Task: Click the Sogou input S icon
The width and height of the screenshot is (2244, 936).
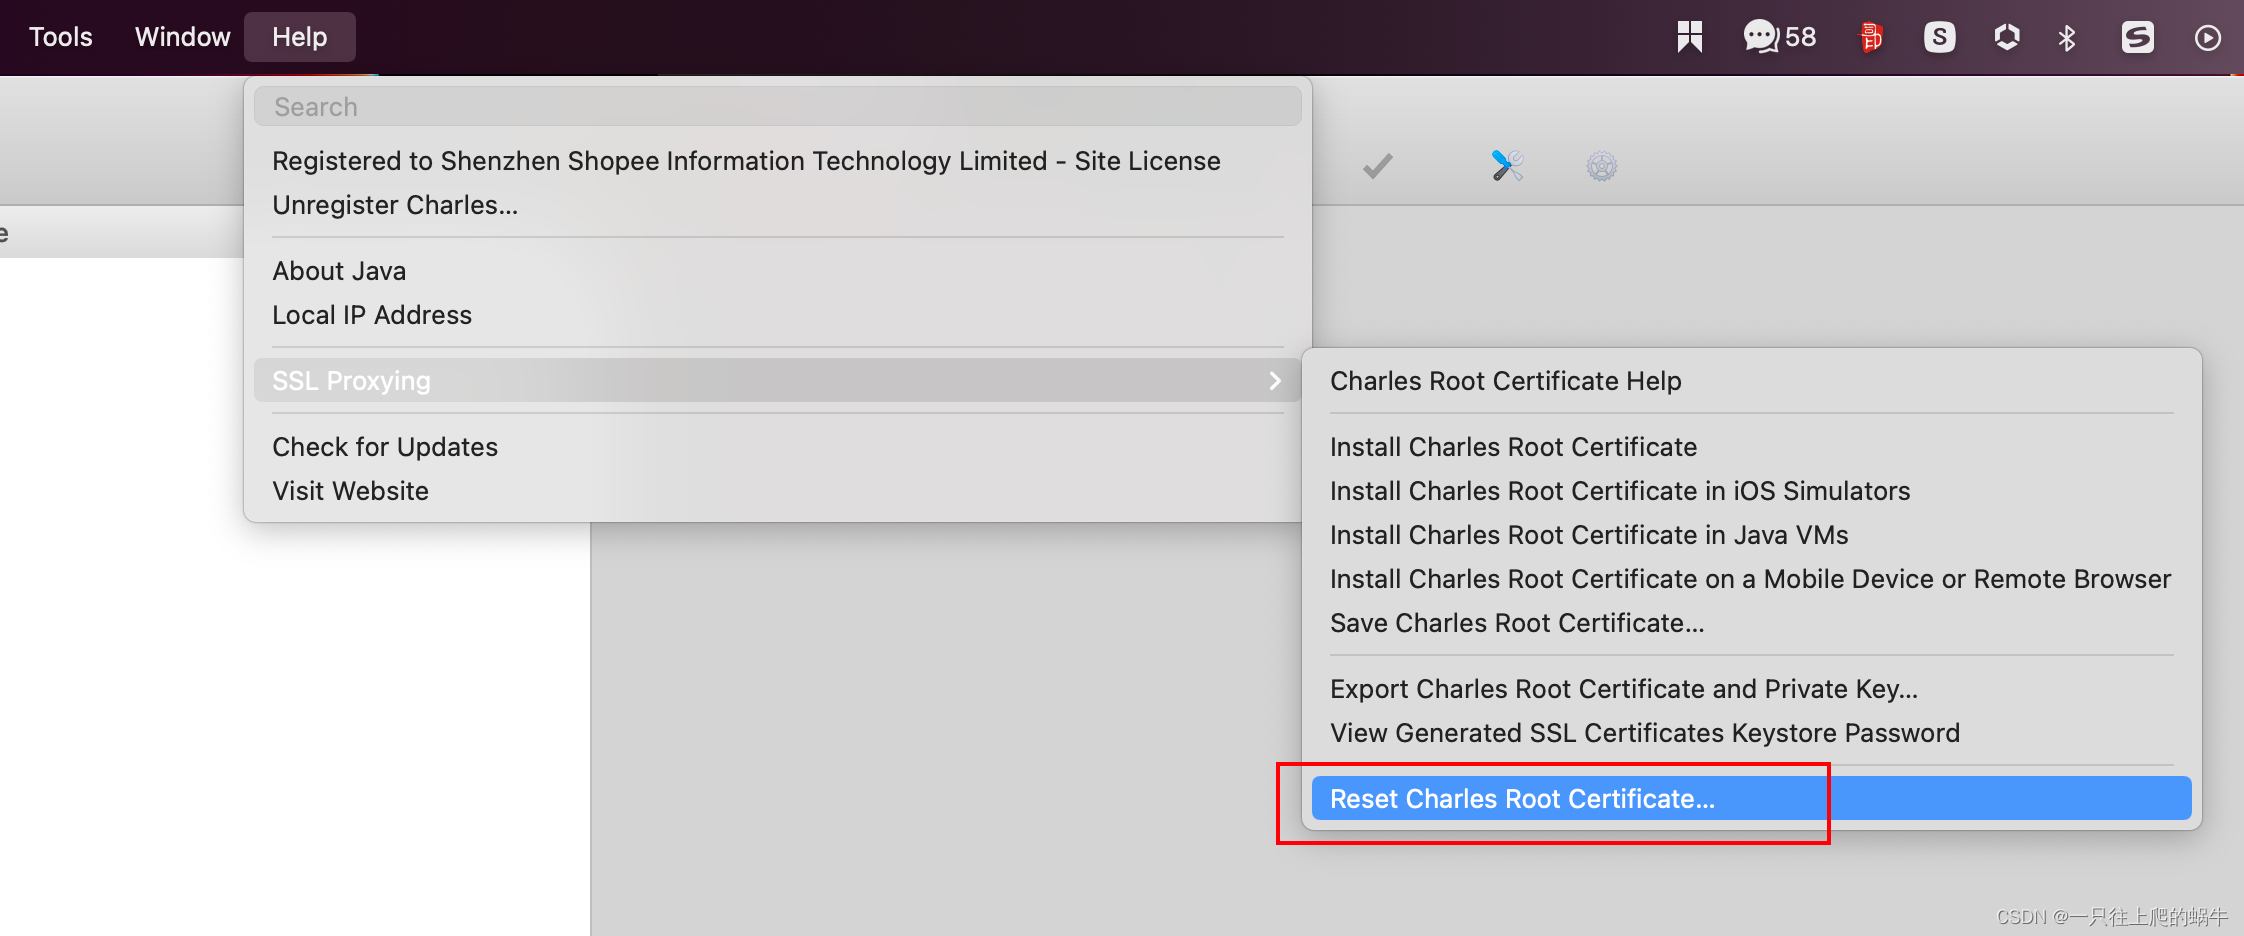Action: (x=2138, y=37)
